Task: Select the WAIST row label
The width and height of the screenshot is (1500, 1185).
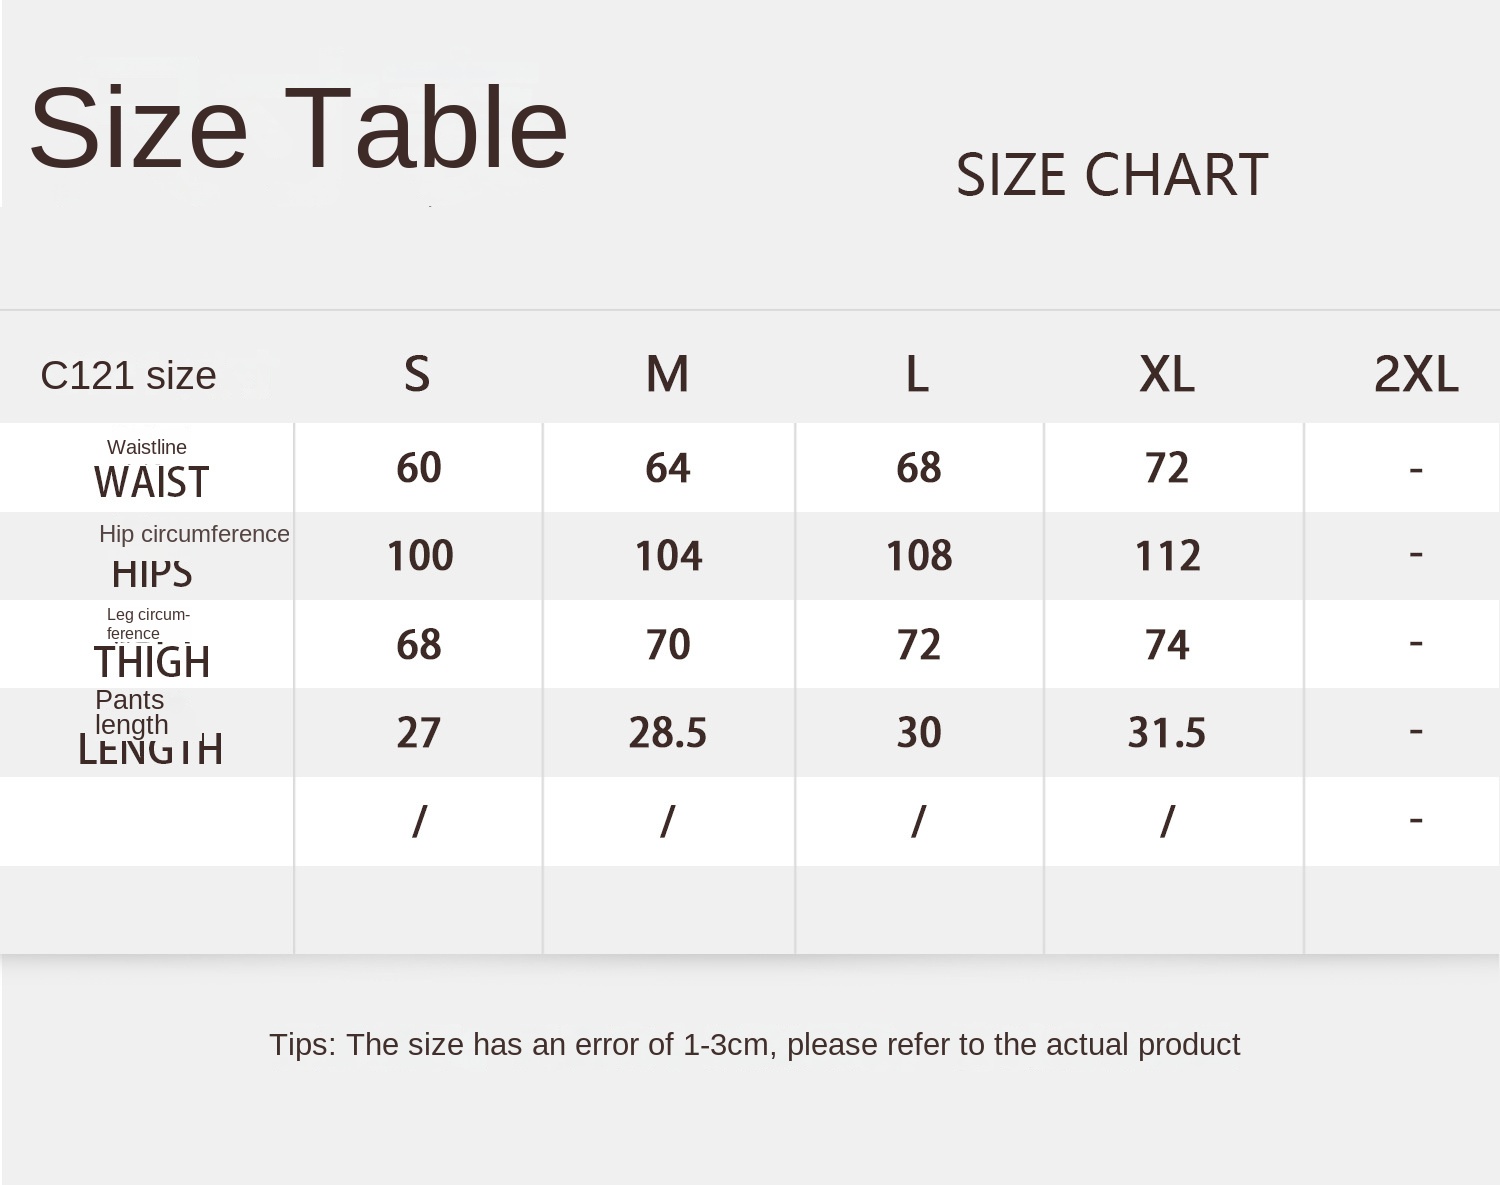Action: [x=151, y=481]
